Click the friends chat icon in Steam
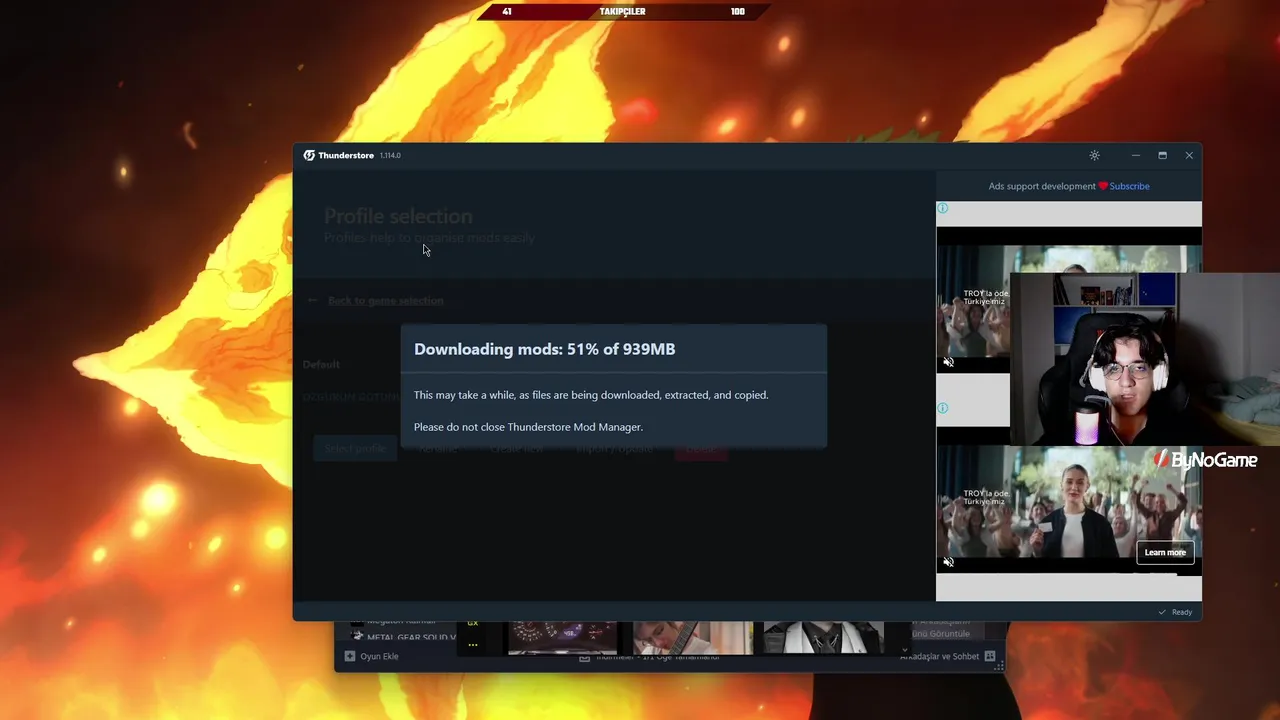Viewport: 1280px width, 720px height. click(x=990, y=656)
